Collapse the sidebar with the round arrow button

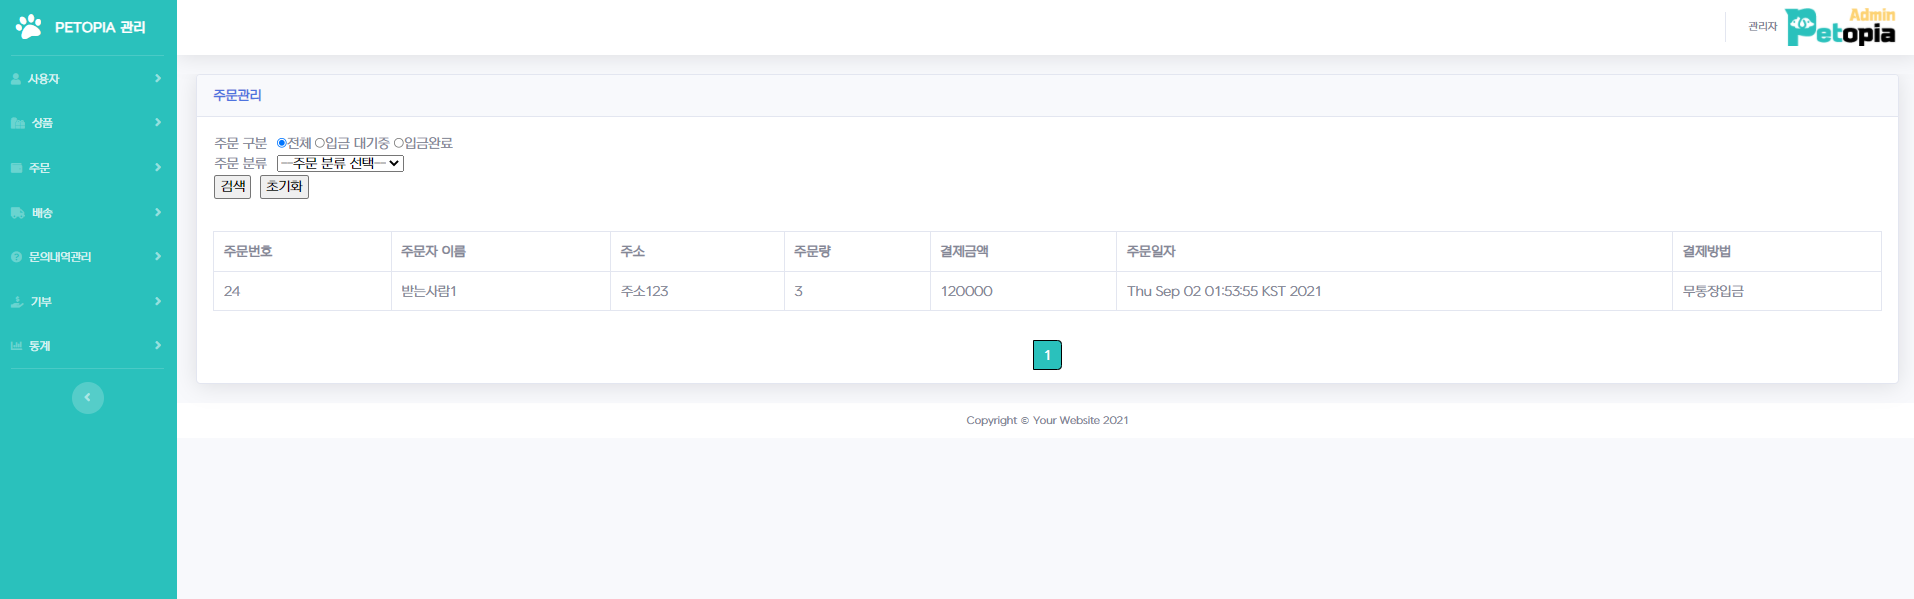[x=88, y=398]
